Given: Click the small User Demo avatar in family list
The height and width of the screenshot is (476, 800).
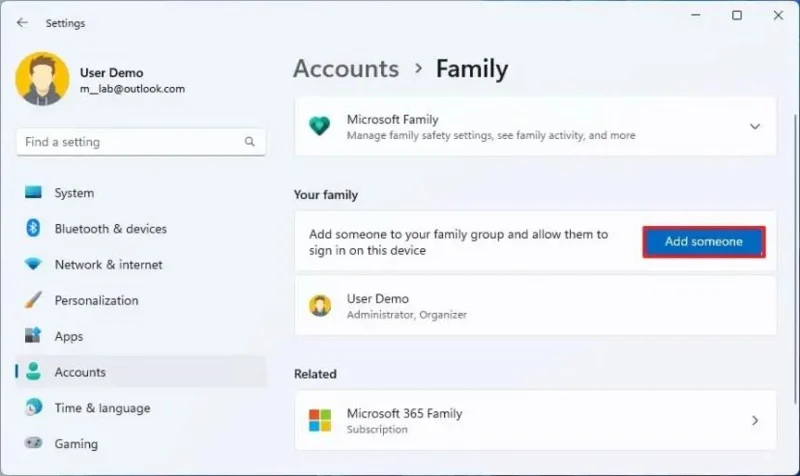Looking at the screenshot, I should click(320, 306).
